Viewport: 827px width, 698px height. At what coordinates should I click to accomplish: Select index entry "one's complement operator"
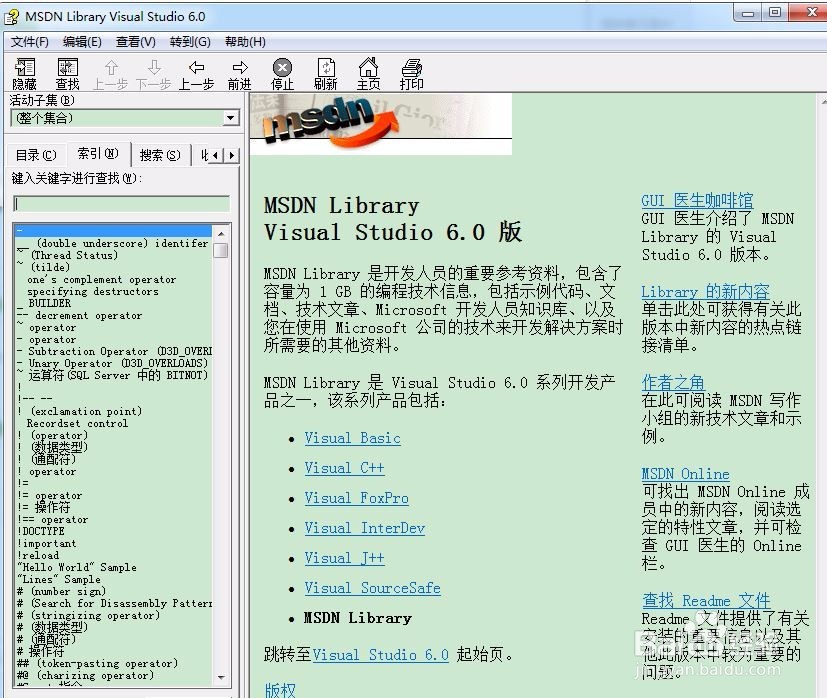pos(102,280)
